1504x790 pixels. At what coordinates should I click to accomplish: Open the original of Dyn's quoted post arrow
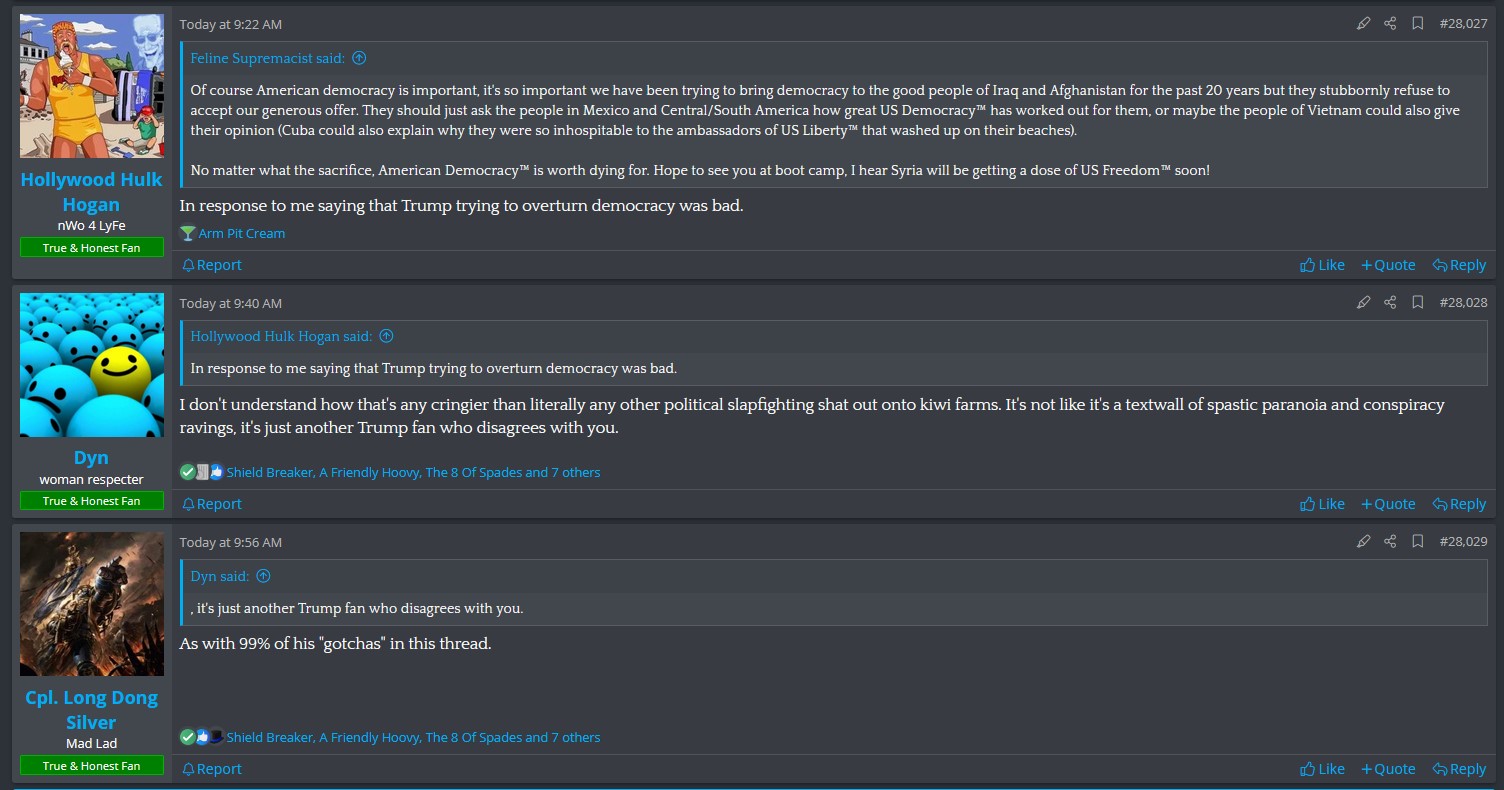coord(263,576)
